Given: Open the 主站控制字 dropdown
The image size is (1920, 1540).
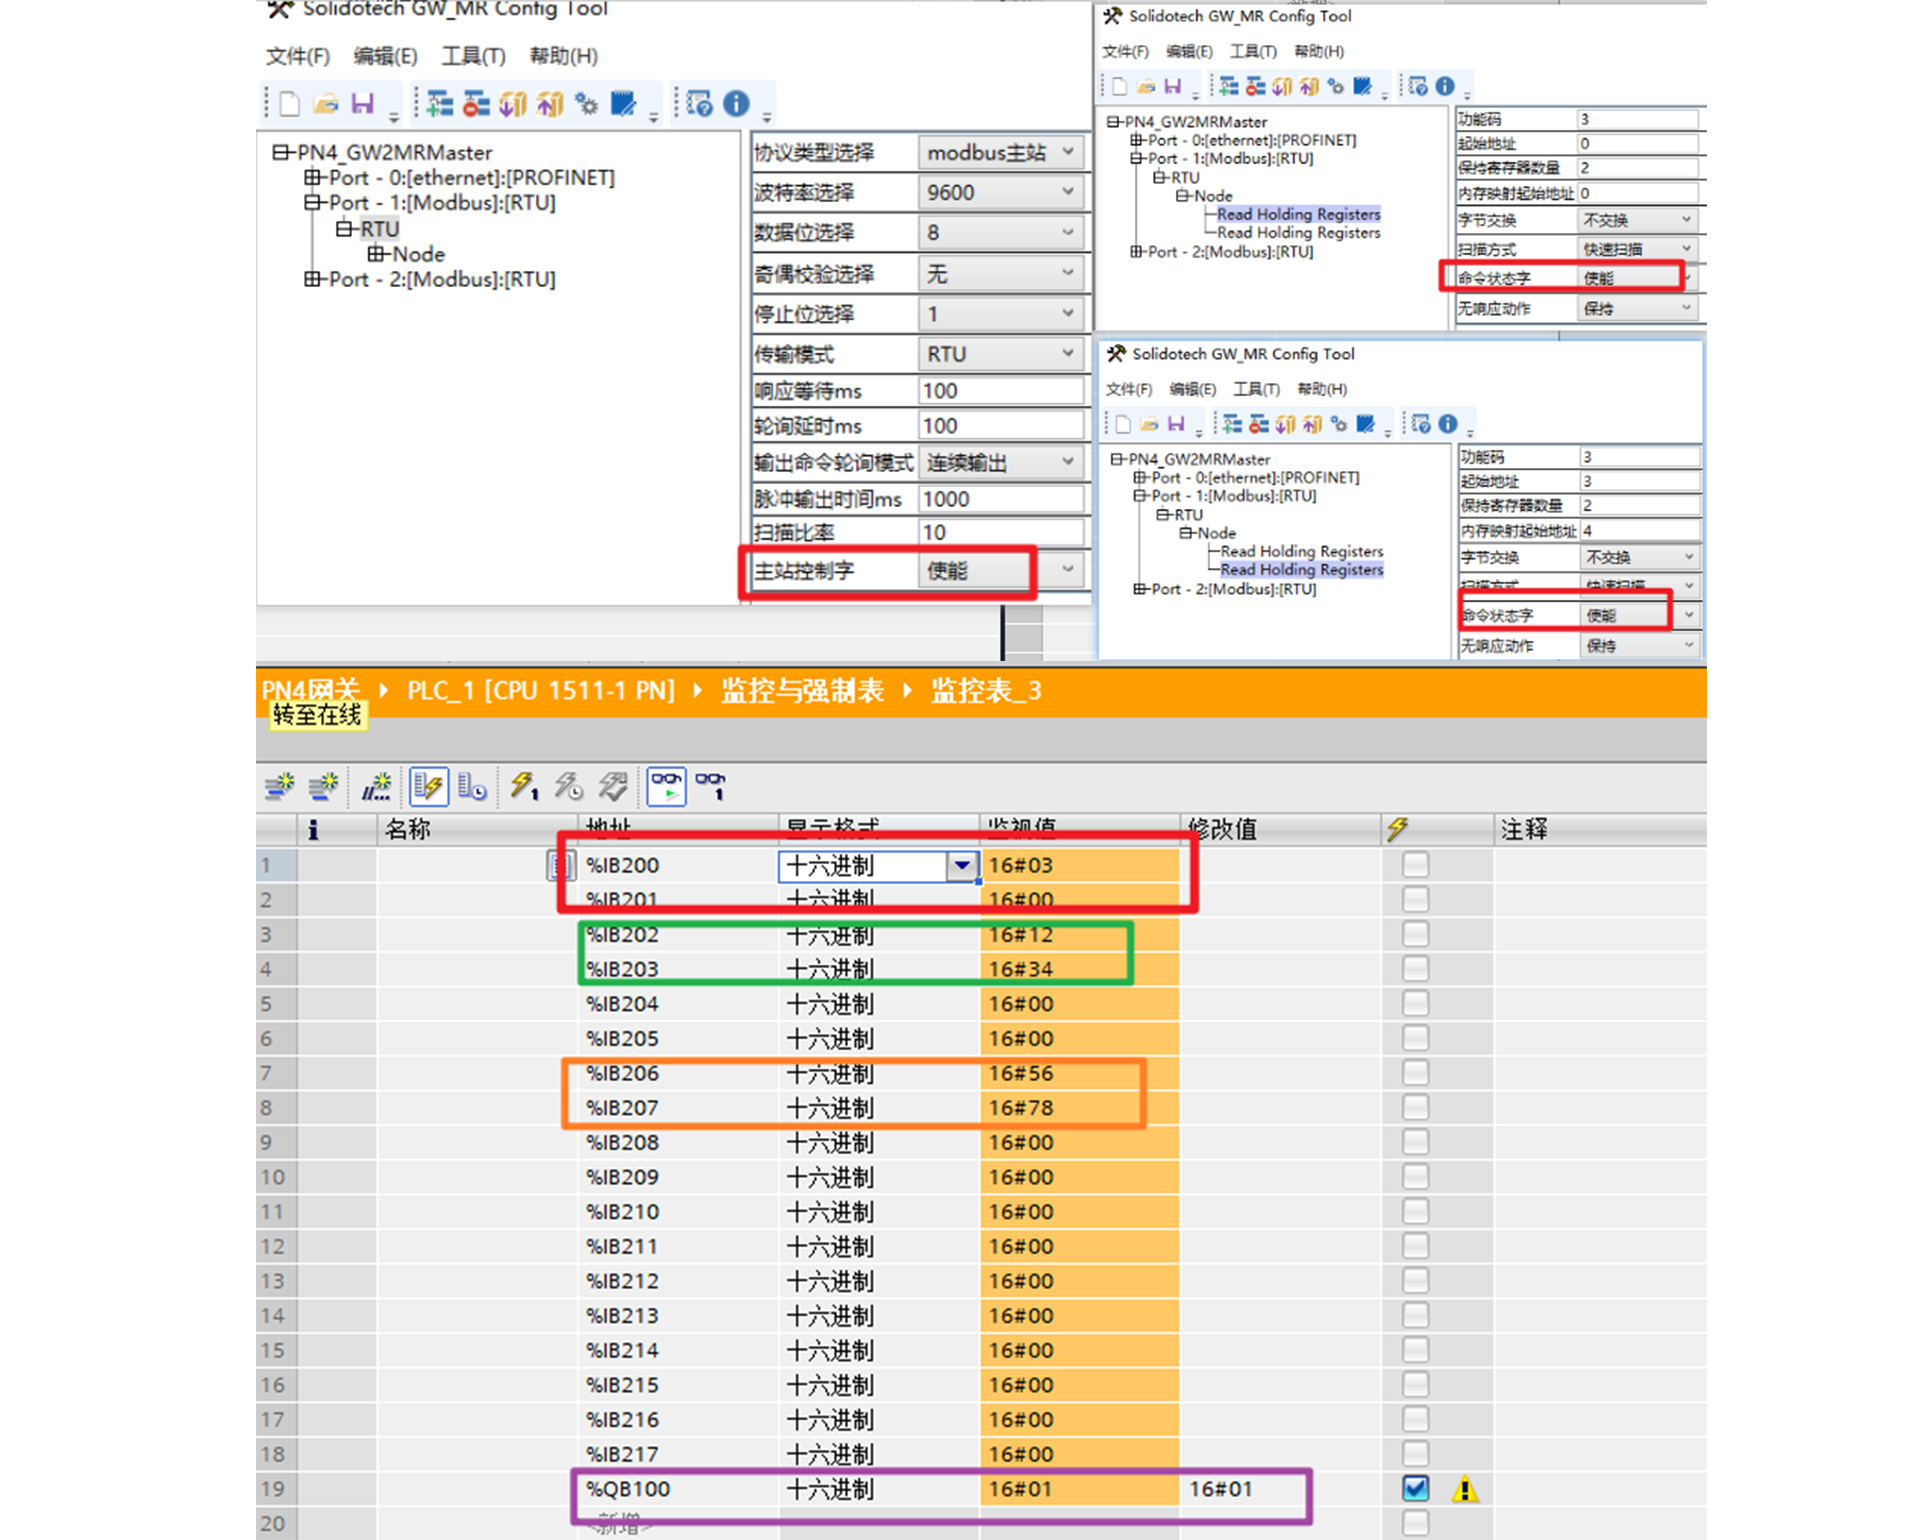Looking at the screenshot, I should click(1001, 570).
